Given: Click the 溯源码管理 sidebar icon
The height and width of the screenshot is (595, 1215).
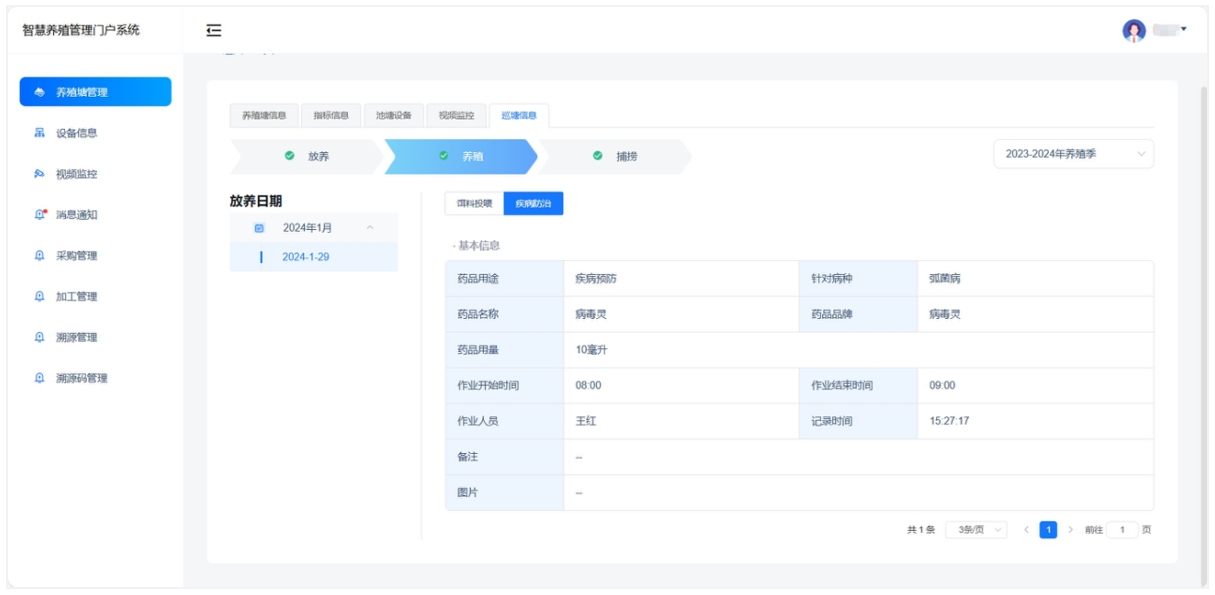Looking at the screenshot, I should 39,379.
